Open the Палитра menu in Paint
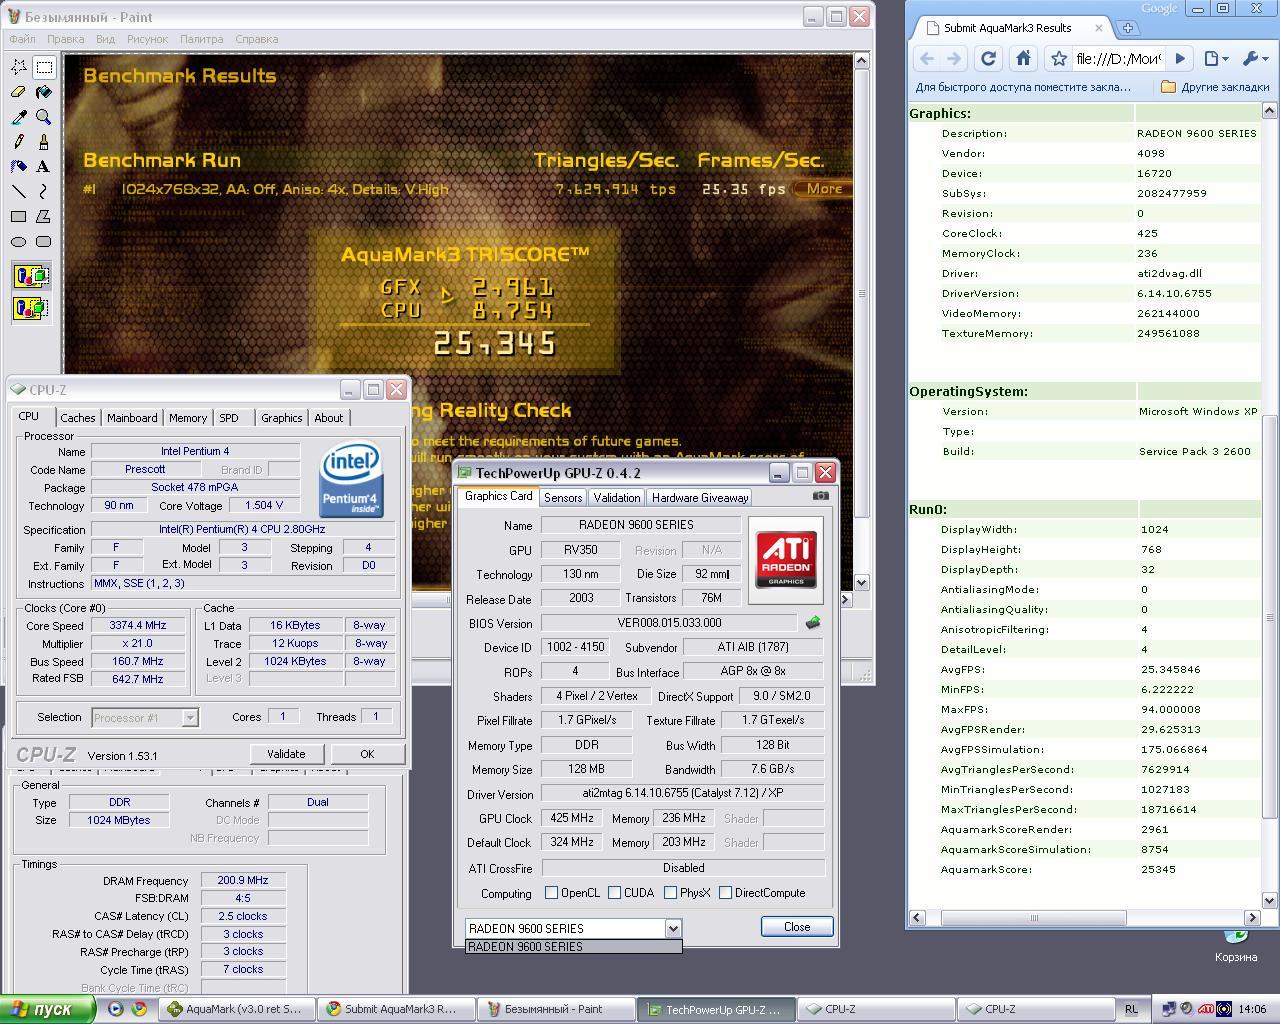This screenshot has width=1280, height=1024. pos(201,39)
